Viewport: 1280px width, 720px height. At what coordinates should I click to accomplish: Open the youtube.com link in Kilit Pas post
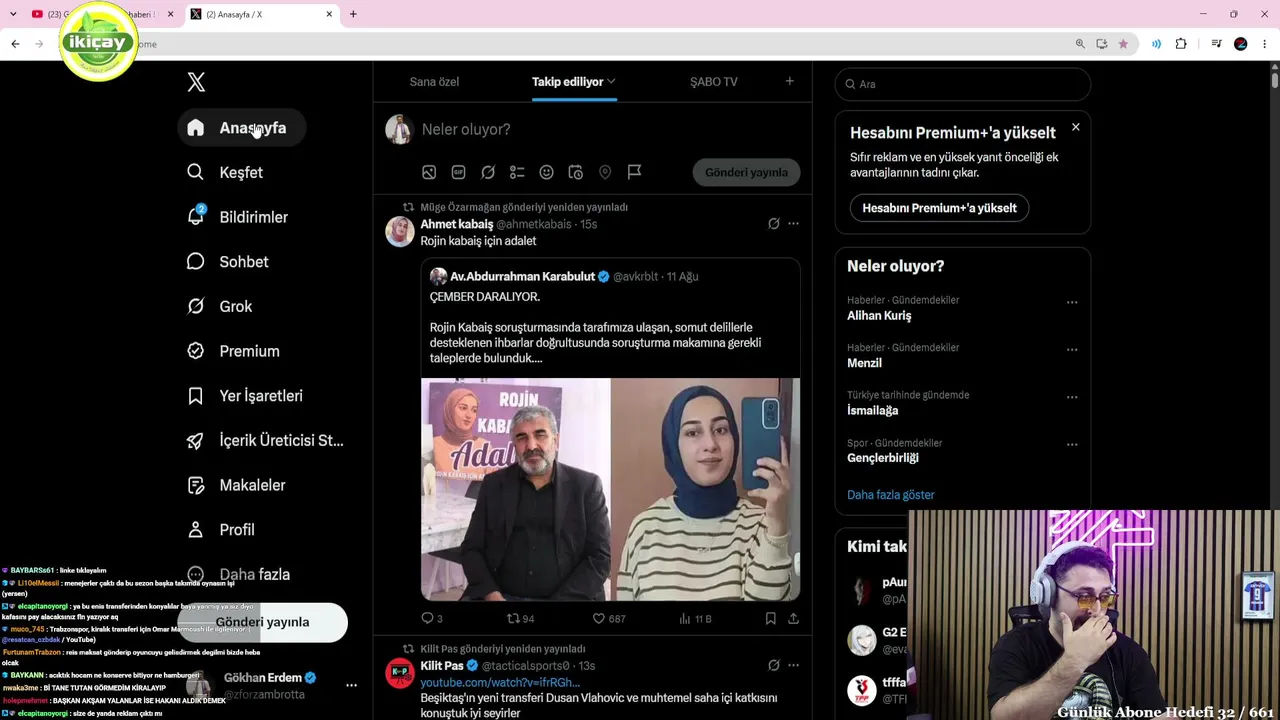pos(500,682)
